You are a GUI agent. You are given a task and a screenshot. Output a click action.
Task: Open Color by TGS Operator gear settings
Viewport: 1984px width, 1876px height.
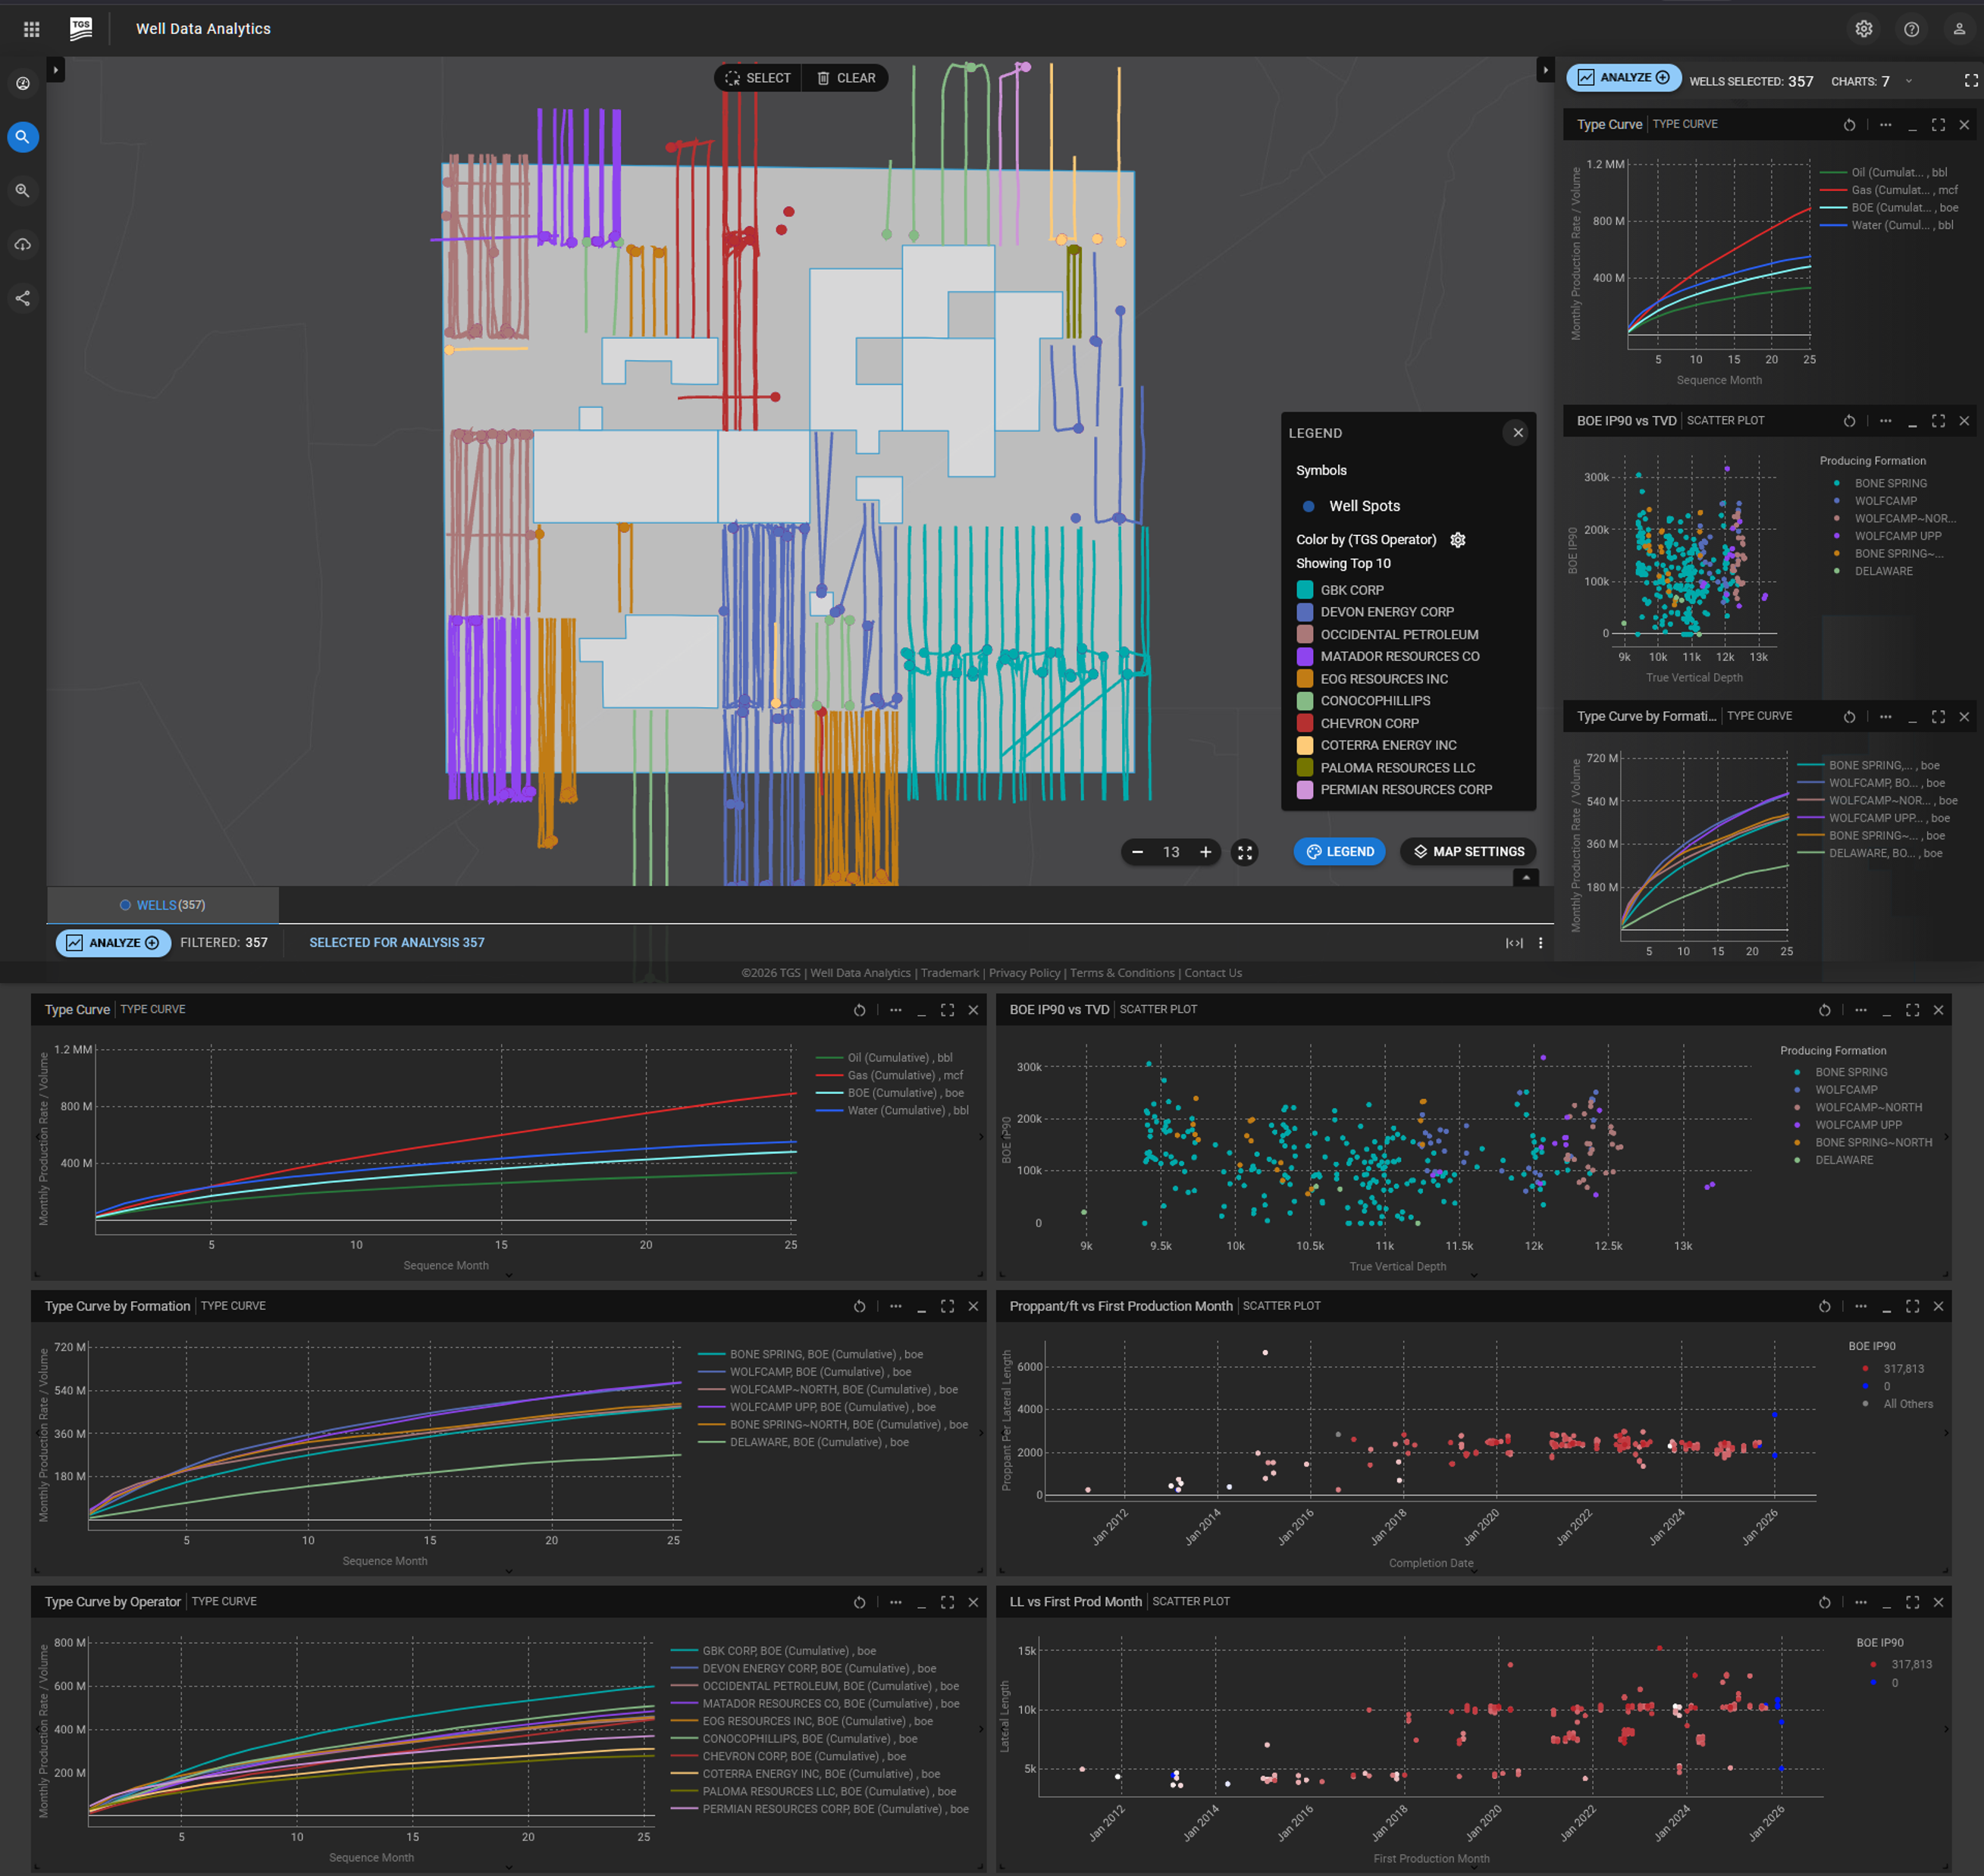[1458, 540]
